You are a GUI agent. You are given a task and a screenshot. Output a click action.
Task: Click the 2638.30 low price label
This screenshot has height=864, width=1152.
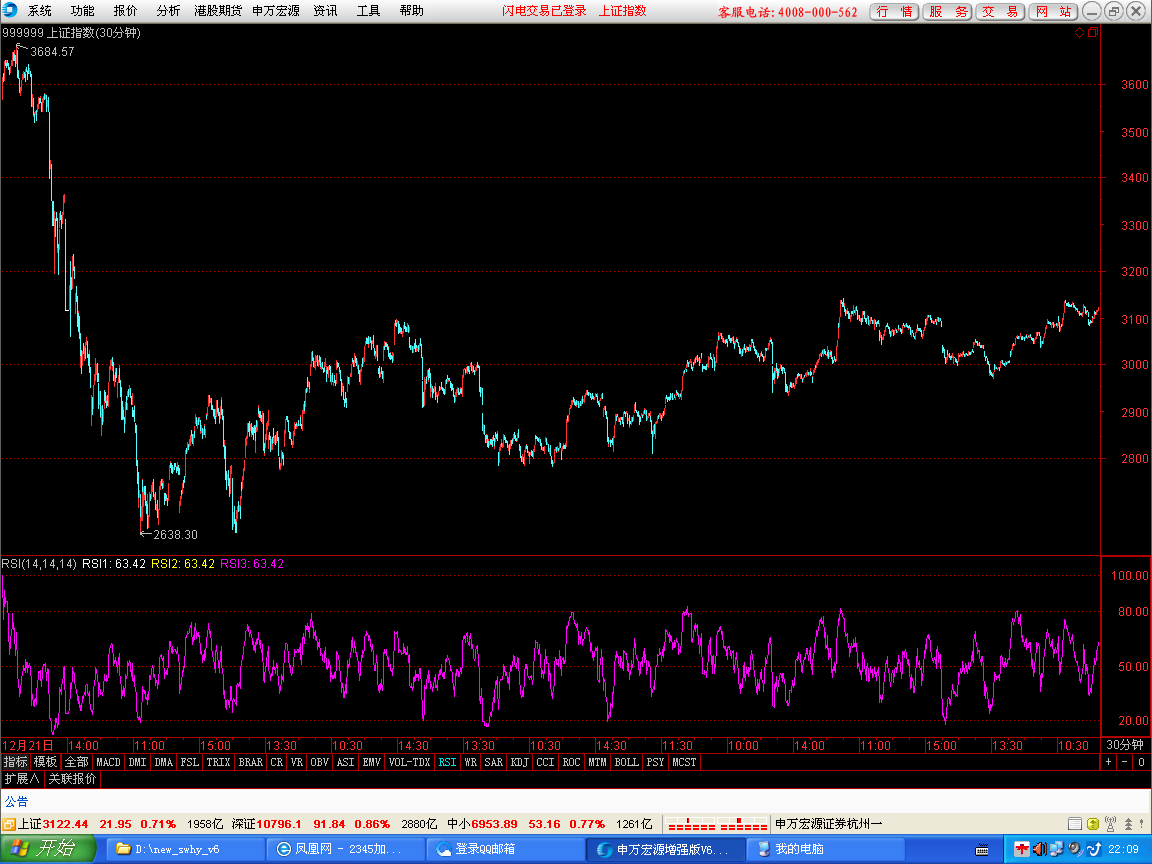(175, 534)
